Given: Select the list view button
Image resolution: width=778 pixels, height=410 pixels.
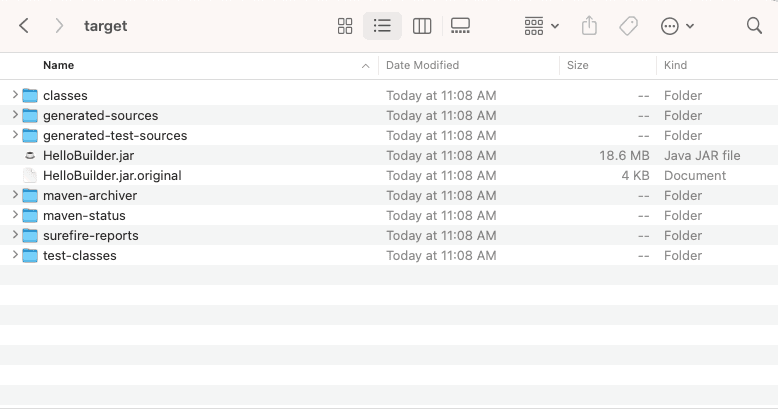Looking at the screenshot, I should (x=382, y=26).
